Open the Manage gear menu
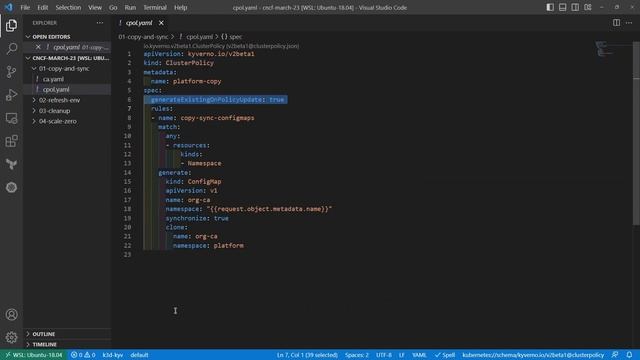Viewport: 640px width, 360px height. pos(11,338)
